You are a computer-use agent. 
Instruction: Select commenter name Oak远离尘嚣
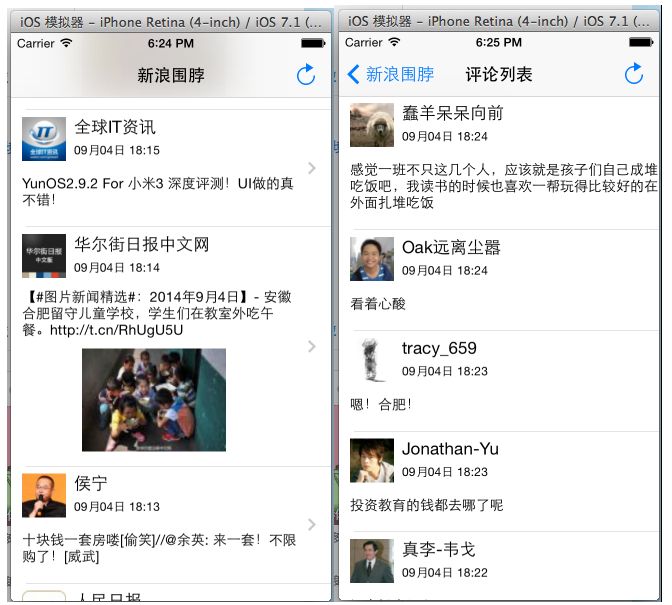click(451, 247)
